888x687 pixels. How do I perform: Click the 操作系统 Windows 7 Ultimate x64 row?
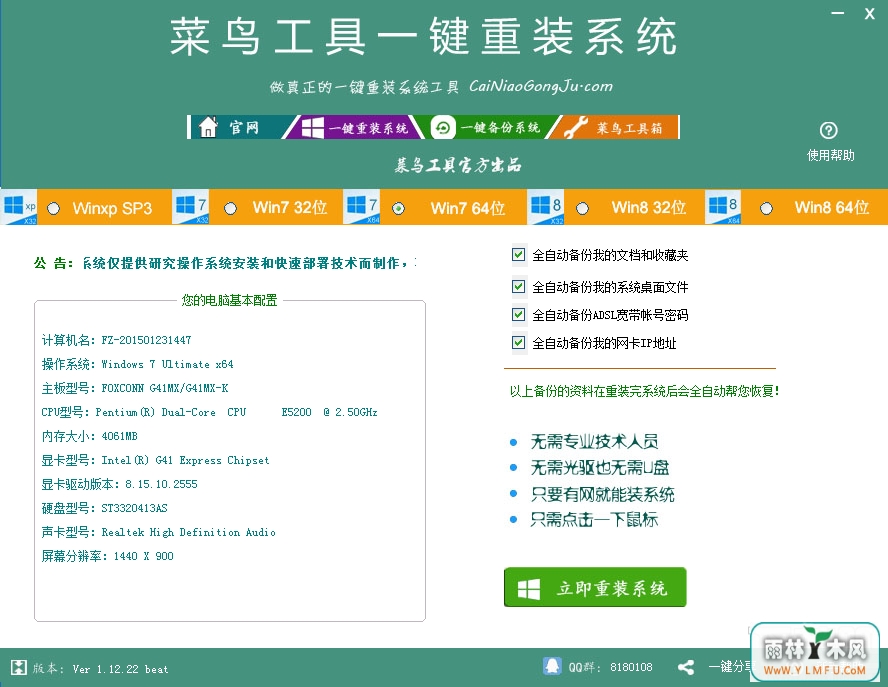(x=137, y=364)
